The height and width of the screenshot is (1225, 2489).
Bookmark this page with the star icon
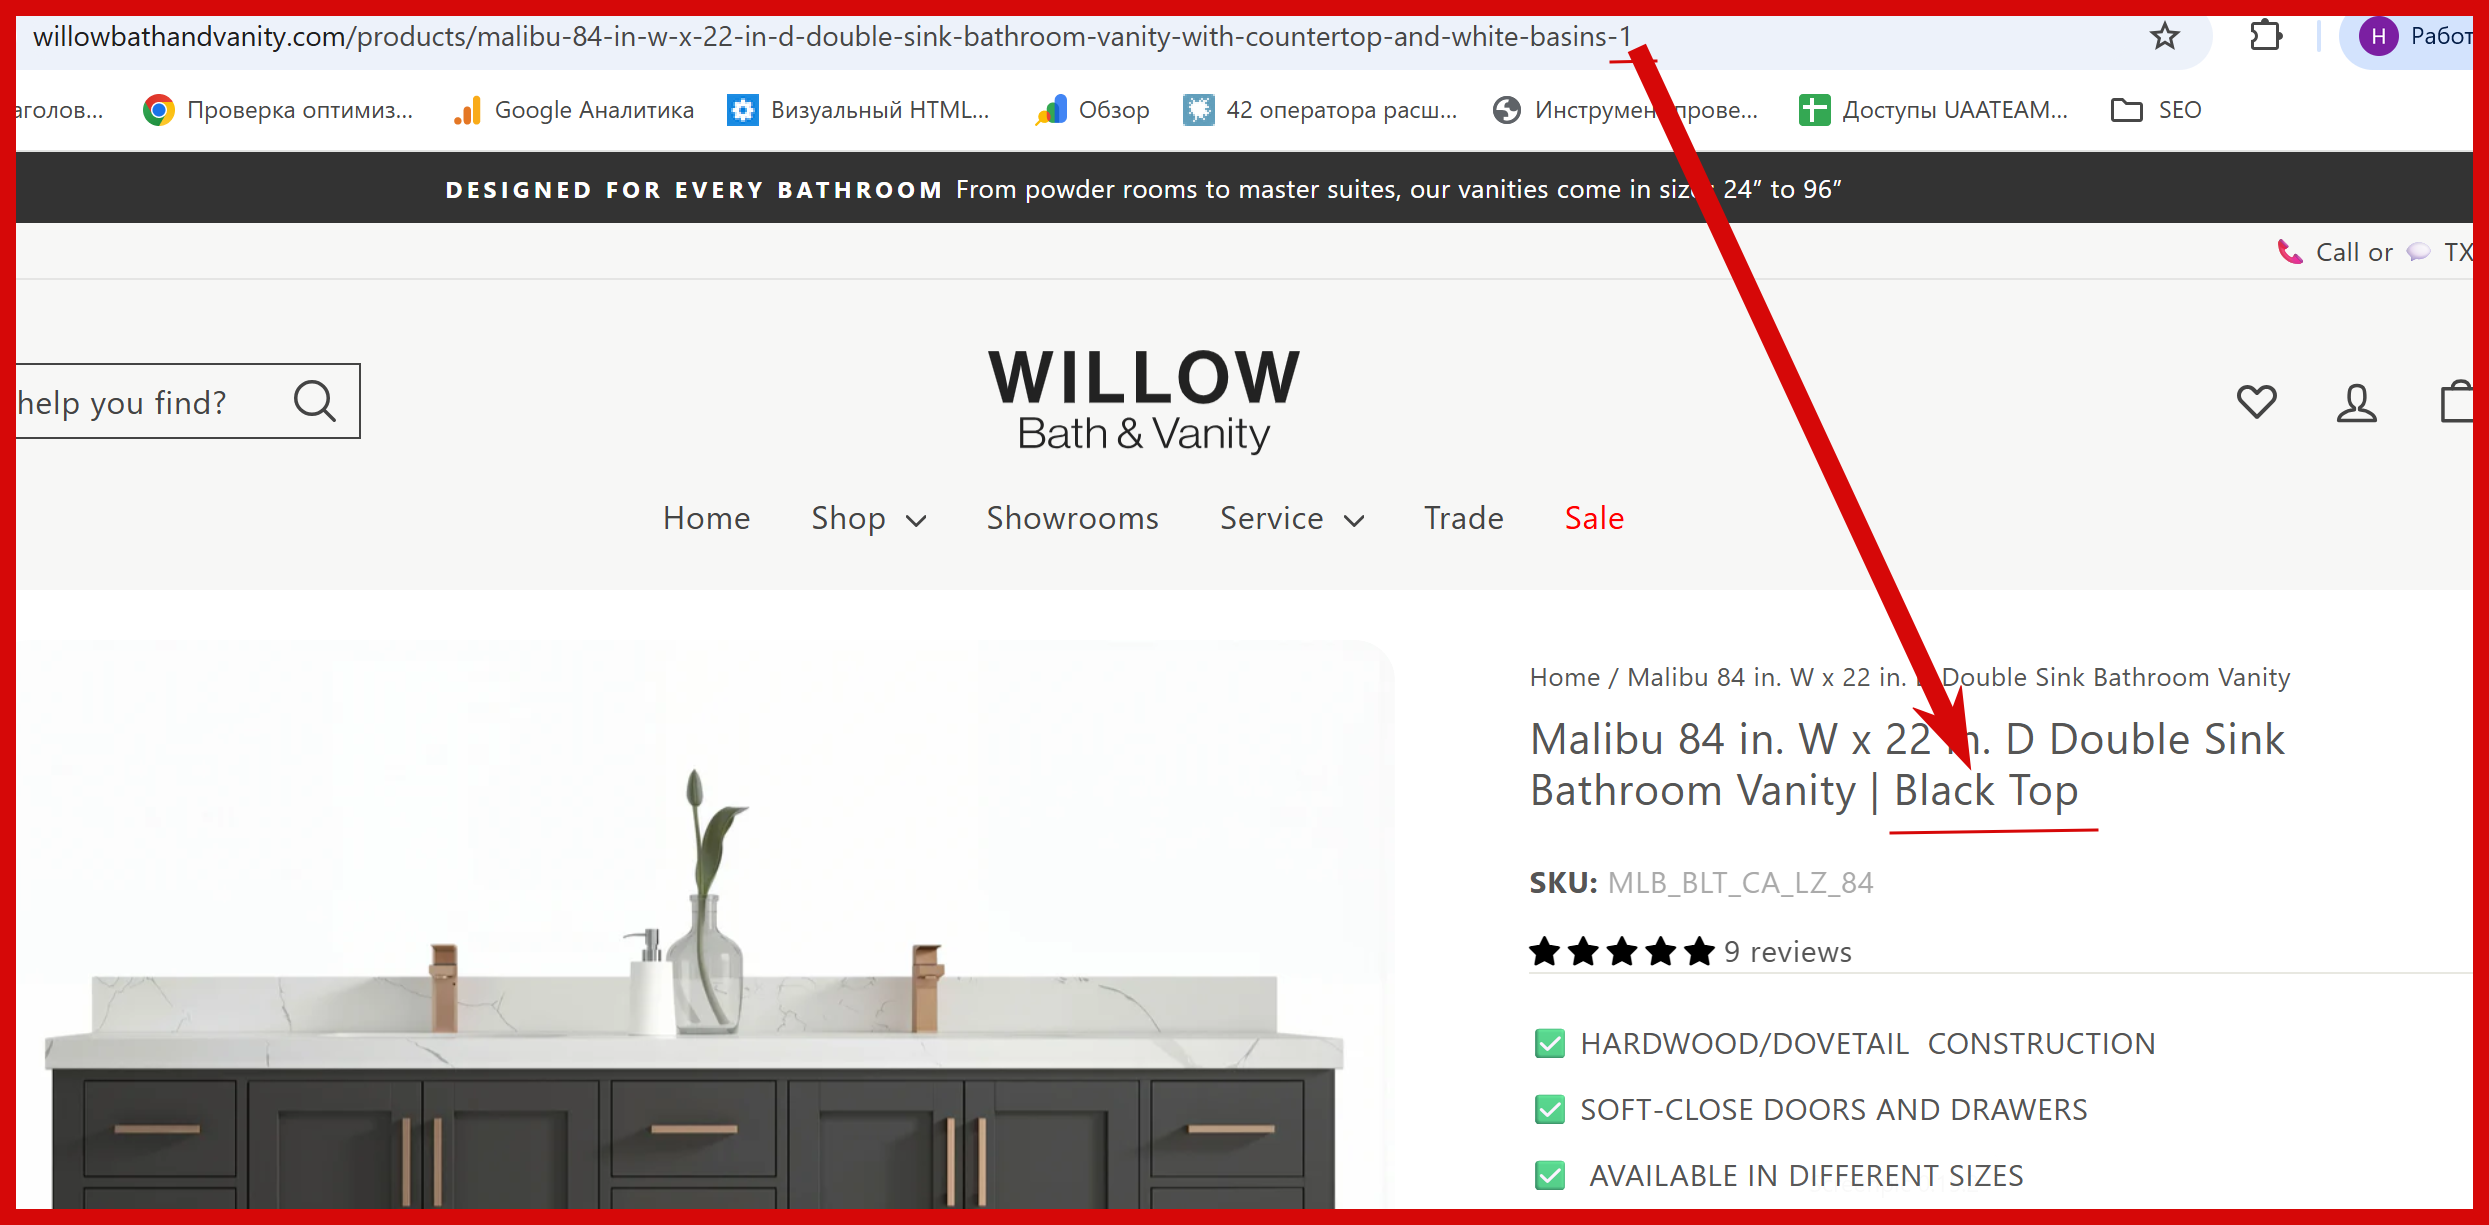click(2165, 37)
